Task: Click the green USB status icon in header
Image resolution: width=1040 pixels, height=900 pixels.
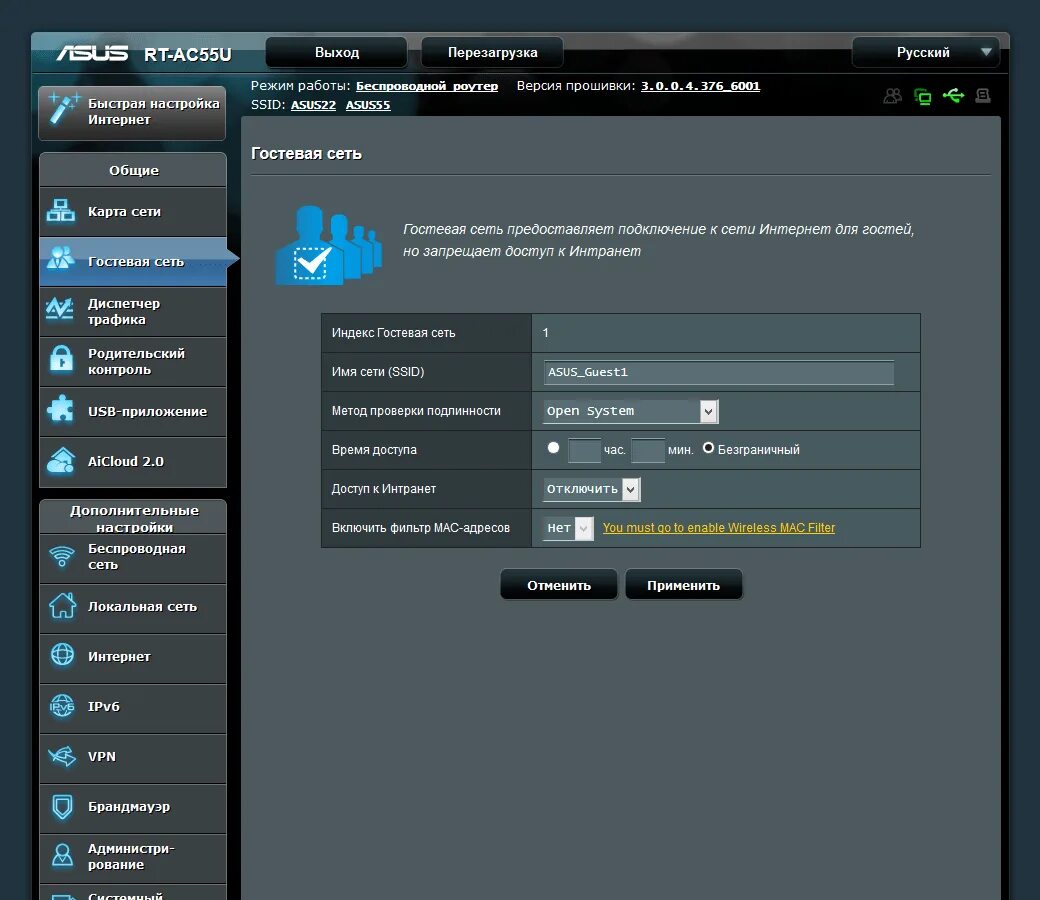Action: (953, 96)
